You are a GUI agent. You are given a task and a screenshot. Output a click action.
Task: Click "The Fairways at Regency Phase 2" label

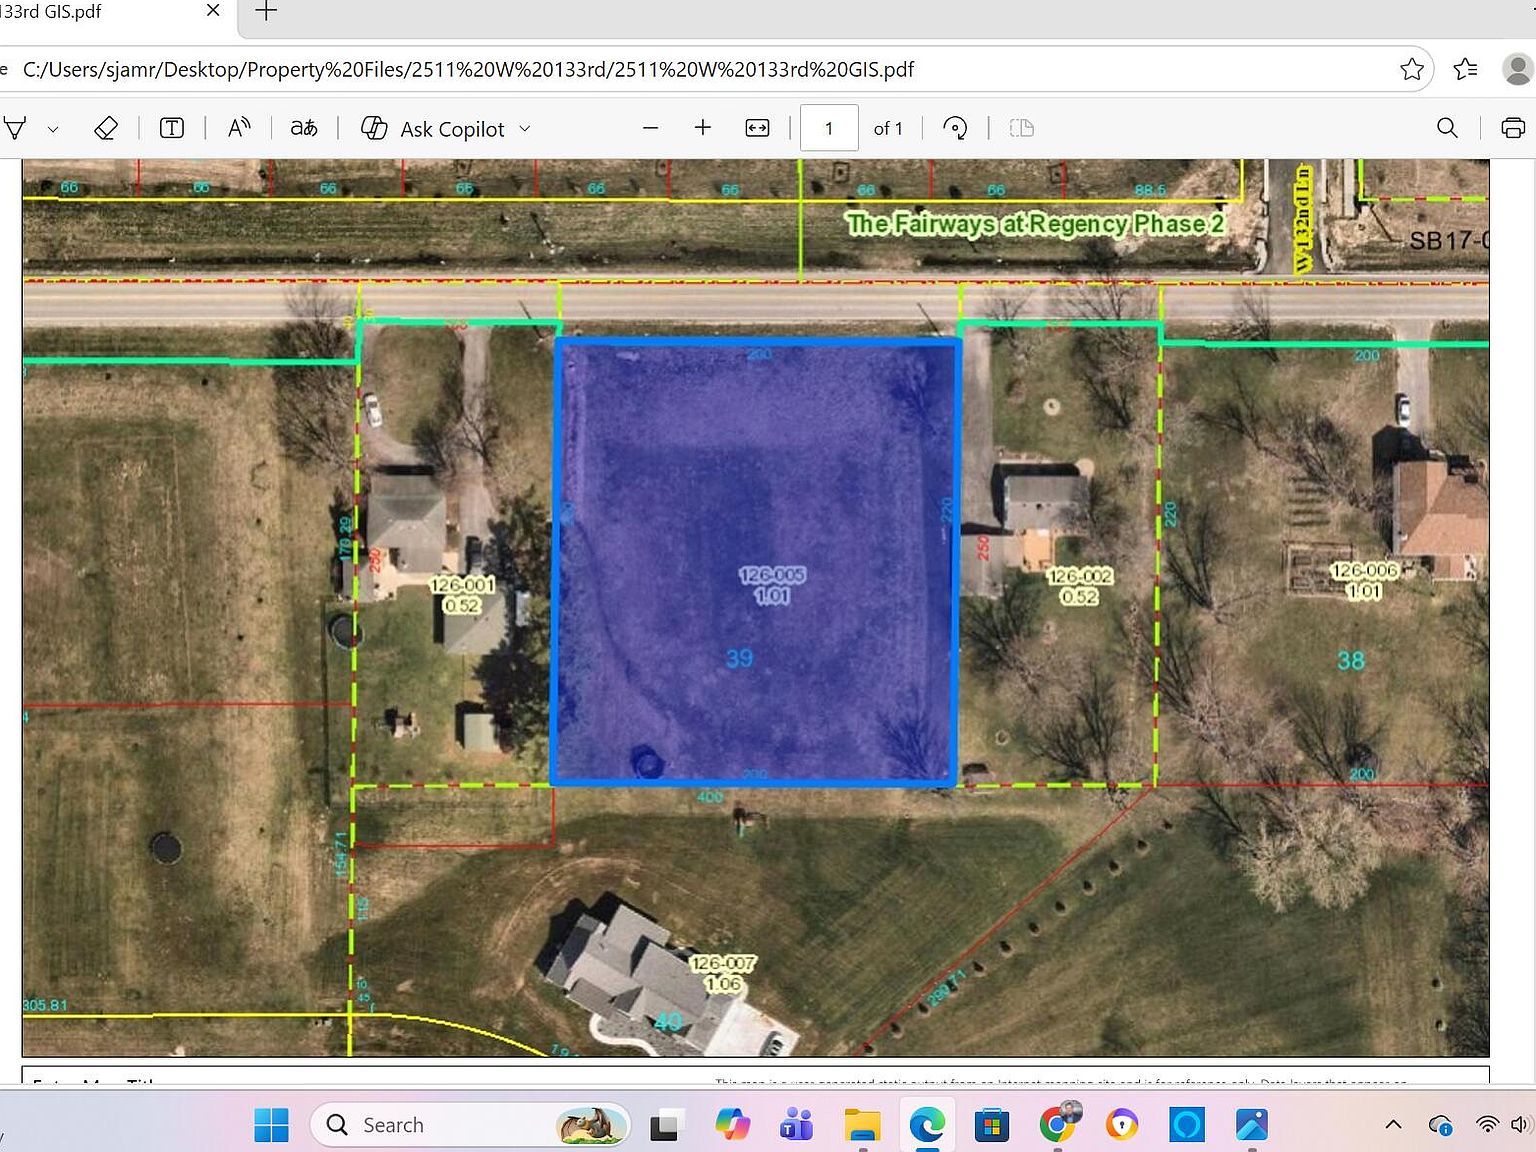[1035, 223]
